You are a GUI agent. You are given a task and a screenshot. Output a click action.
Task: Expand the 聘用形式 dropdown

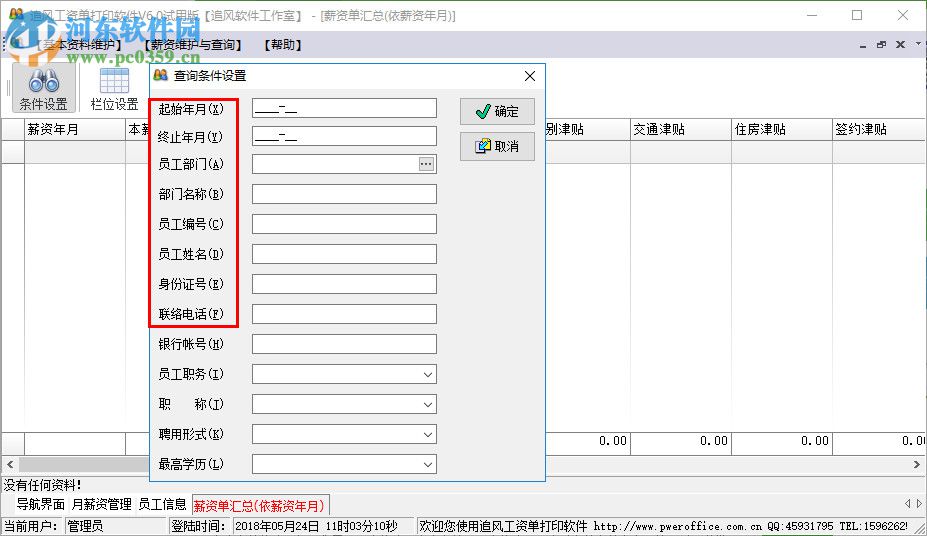pyautogui.click(x=427, y=434)
